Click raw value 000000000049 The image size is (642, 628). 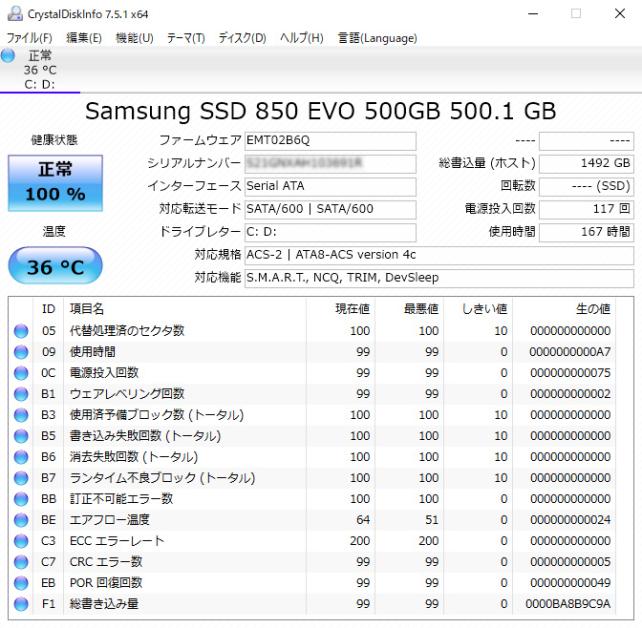click(570, 583)
